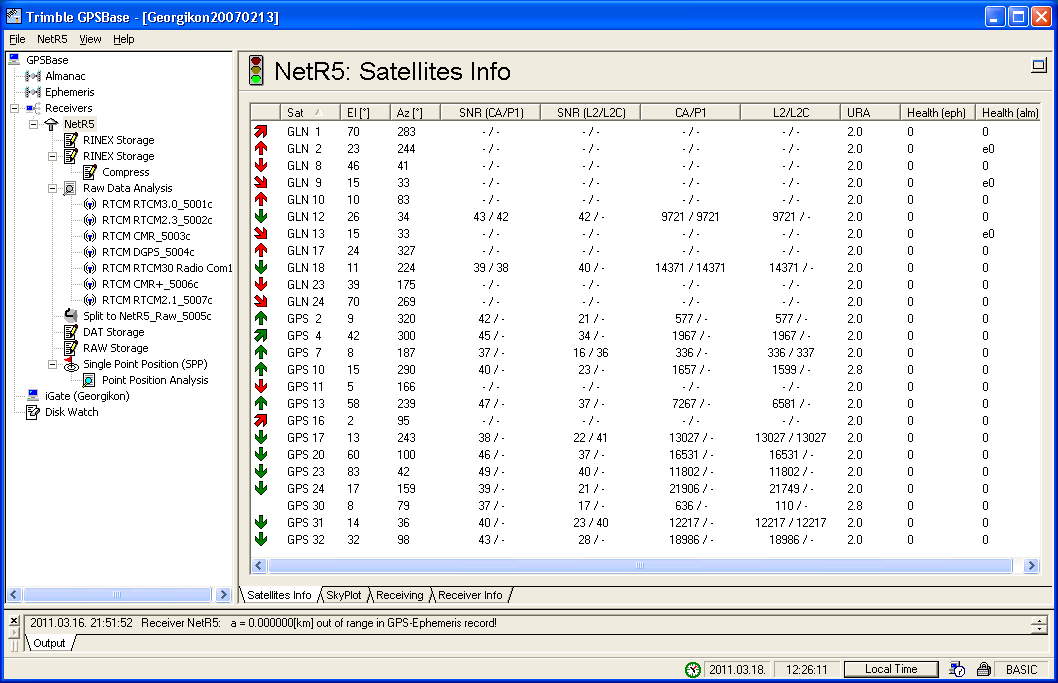Select the RTCM RTCM30 Radio Com1 item
This screenshot has height=683, width=1058.
point(167,268)
